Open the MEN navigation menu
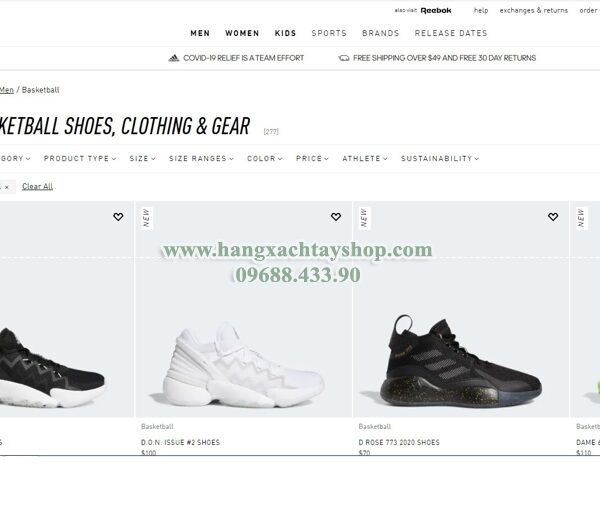The image size is (600, 514). pos(200,33)
